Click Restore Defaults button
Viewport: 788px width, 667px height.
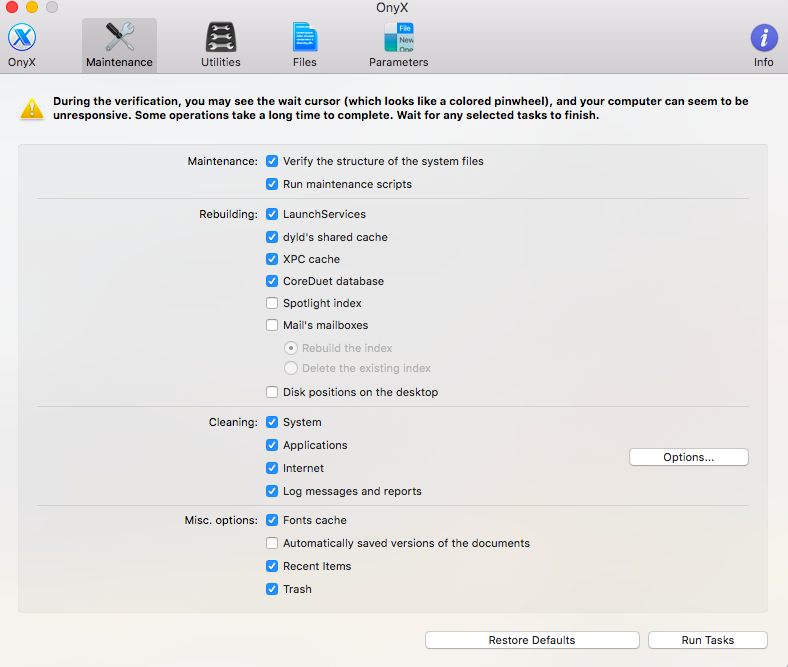pos(532,640)
